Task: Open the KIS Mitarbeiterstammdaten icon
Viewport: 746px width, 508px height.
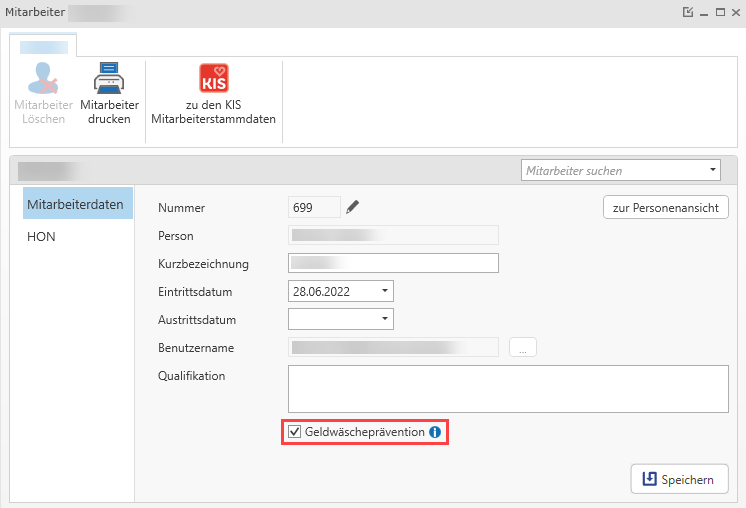Action: (x=214, y=78)
